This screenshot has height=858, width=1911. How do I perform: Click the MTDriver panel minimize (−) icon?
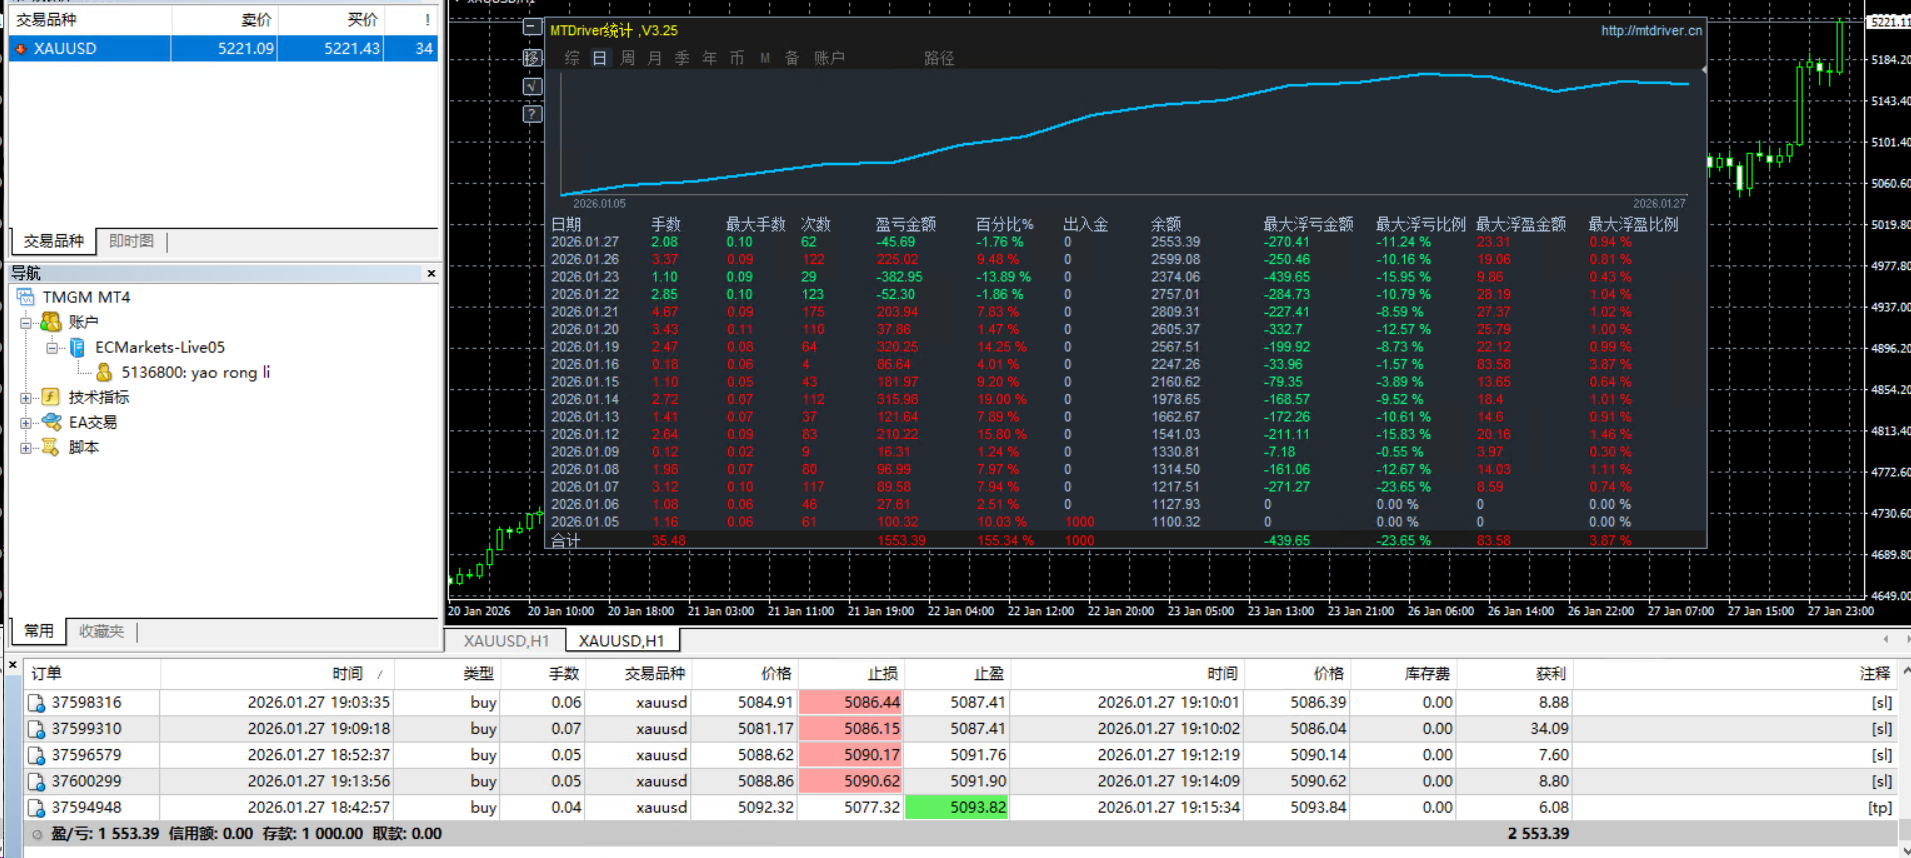[533, 28]
